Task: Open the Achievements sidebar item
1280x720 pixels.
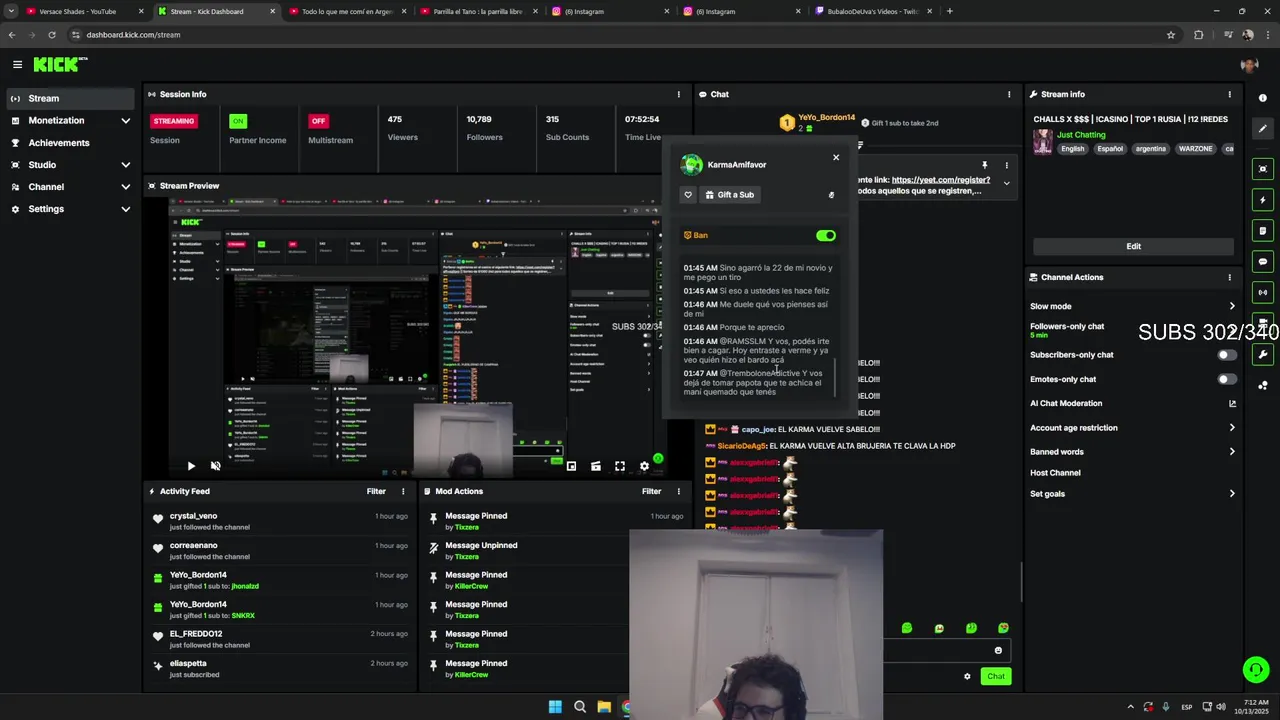Action: 68,143
